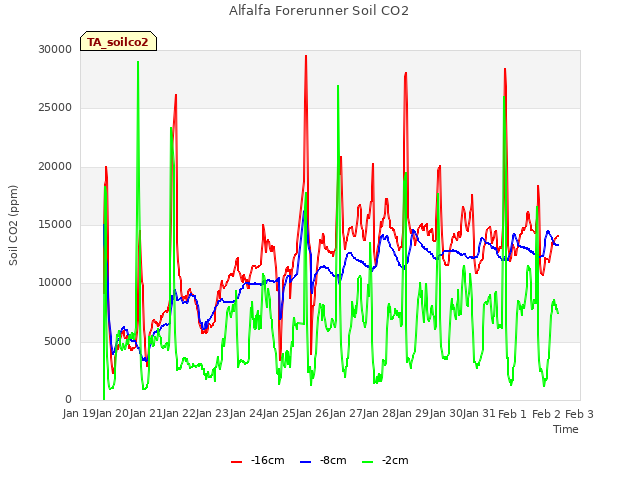Click the 0 y-axis tick label
Viewport: 640px width, 480px height.
(x=69, y=399)
